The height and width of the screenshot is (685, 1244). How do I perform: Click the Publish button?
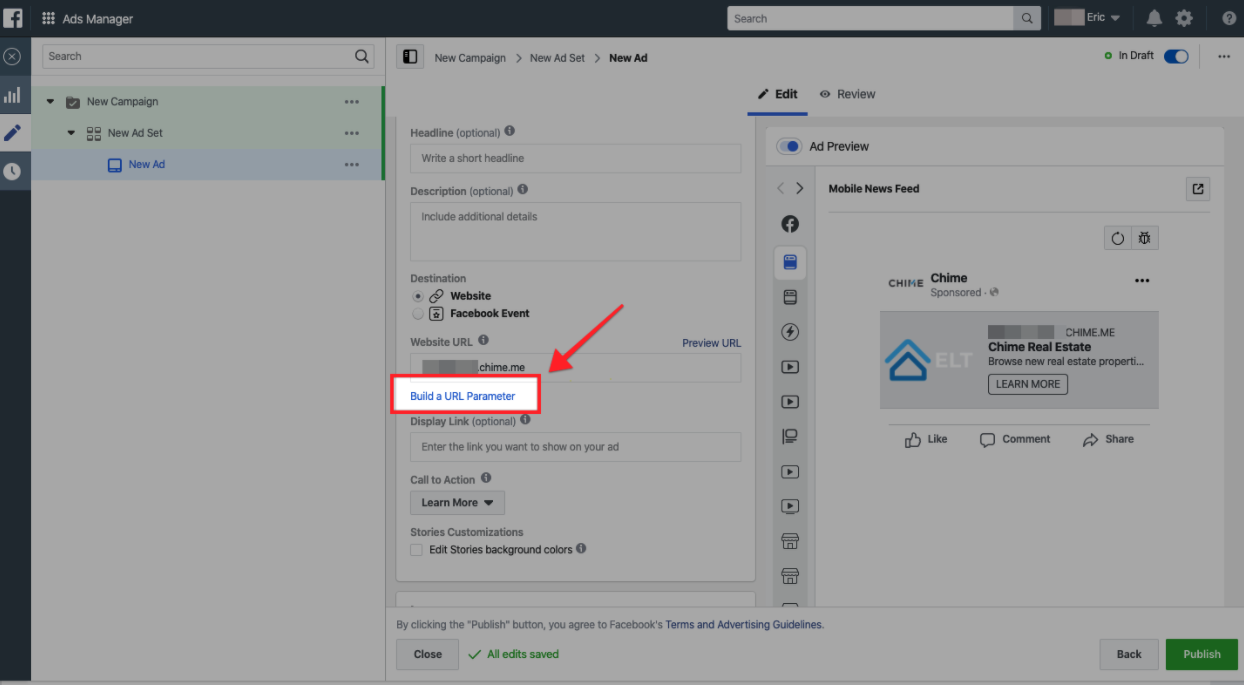click(1202, 654)
